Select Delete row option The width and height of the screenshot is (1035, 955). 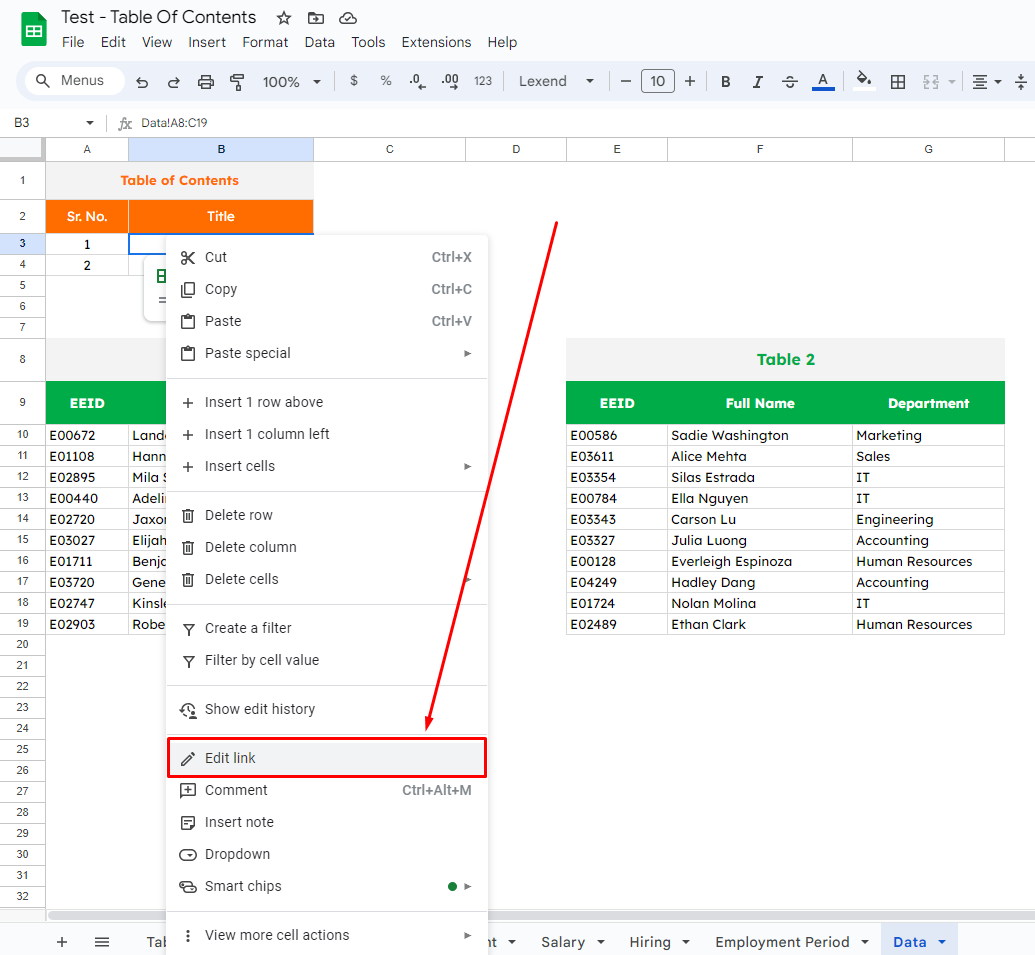327,515
